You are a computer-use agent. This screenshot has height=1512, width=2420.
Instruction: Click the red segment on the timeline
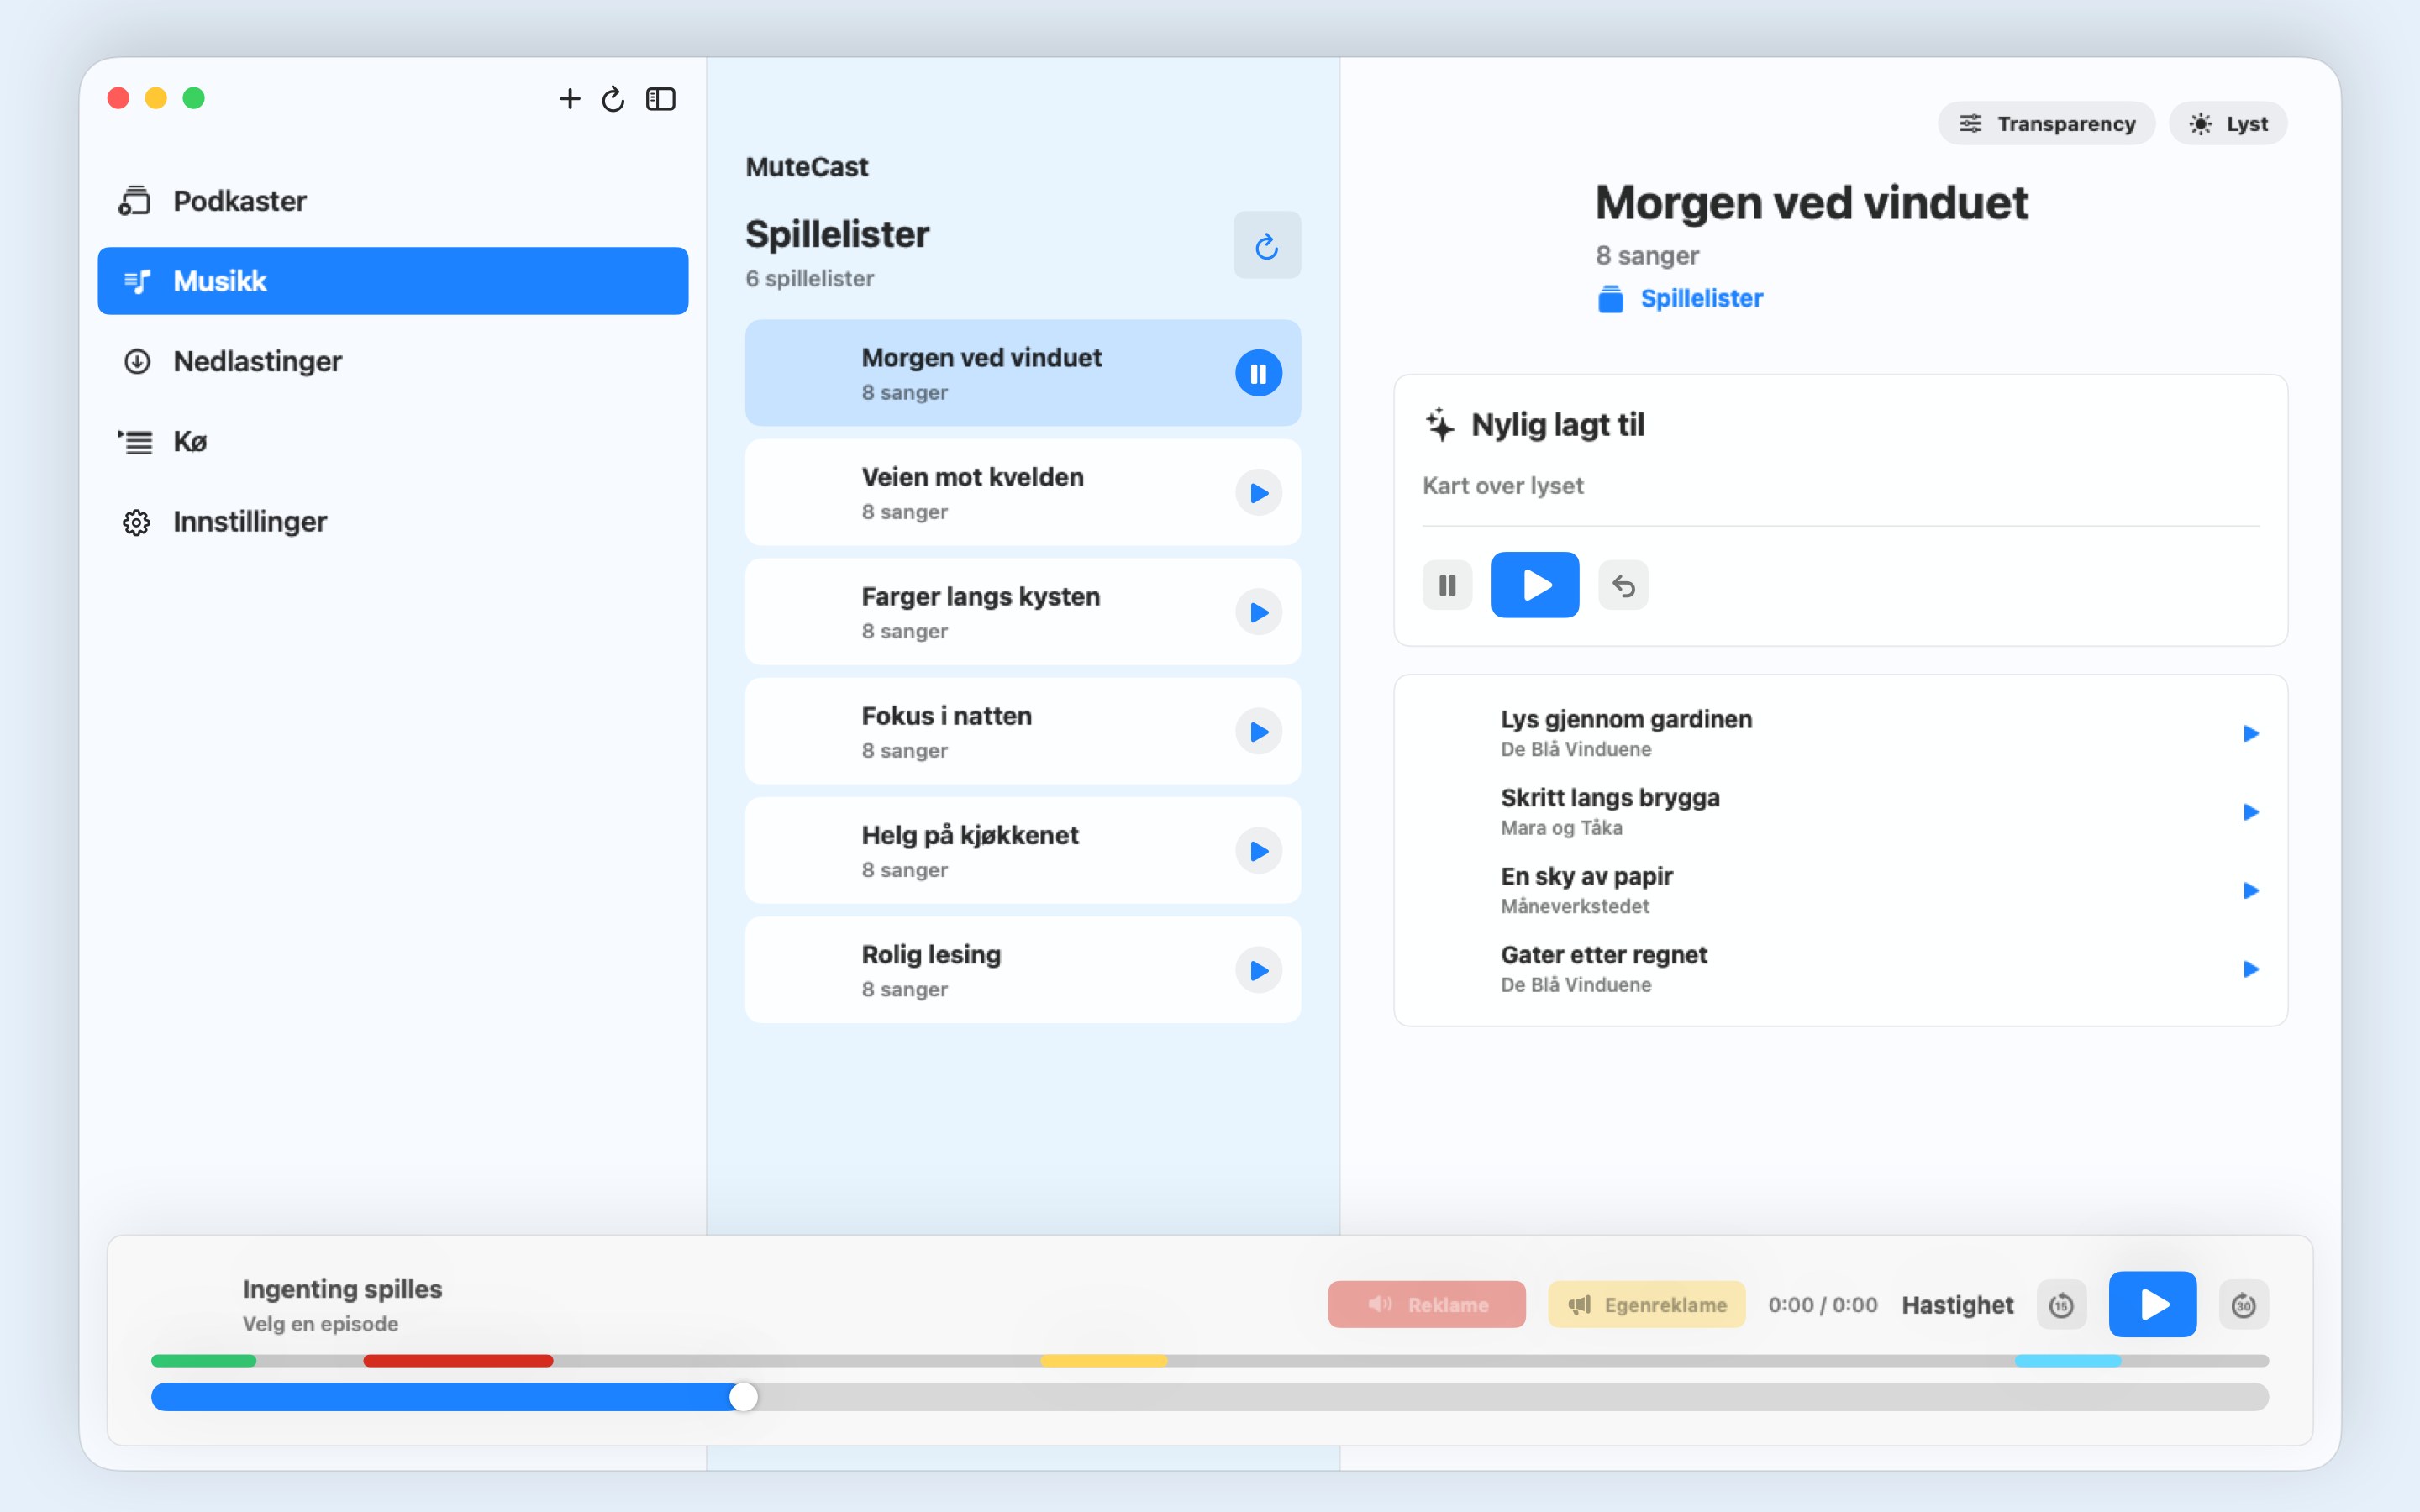point(458,1361)
